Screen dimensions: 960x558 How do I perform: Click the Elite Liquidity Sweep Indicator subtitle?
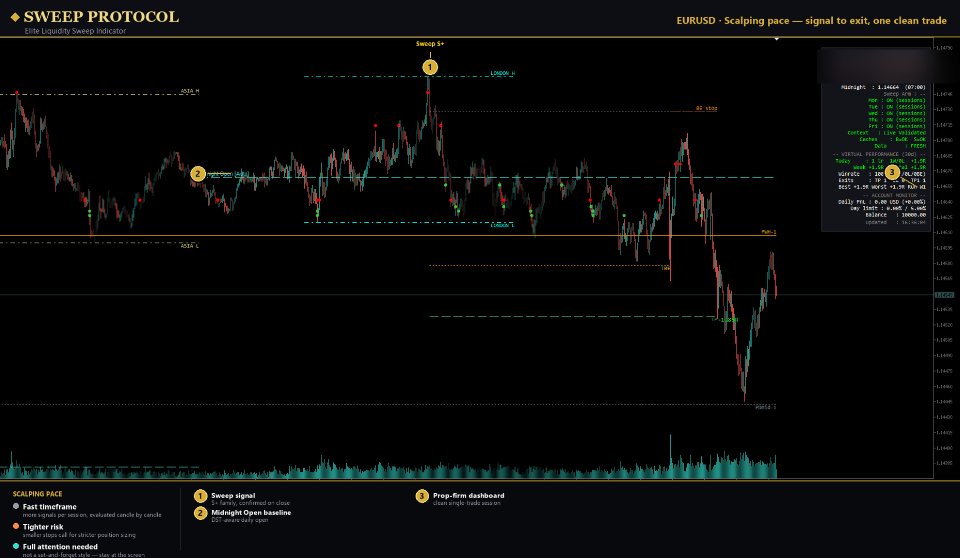tap(75, 31)
